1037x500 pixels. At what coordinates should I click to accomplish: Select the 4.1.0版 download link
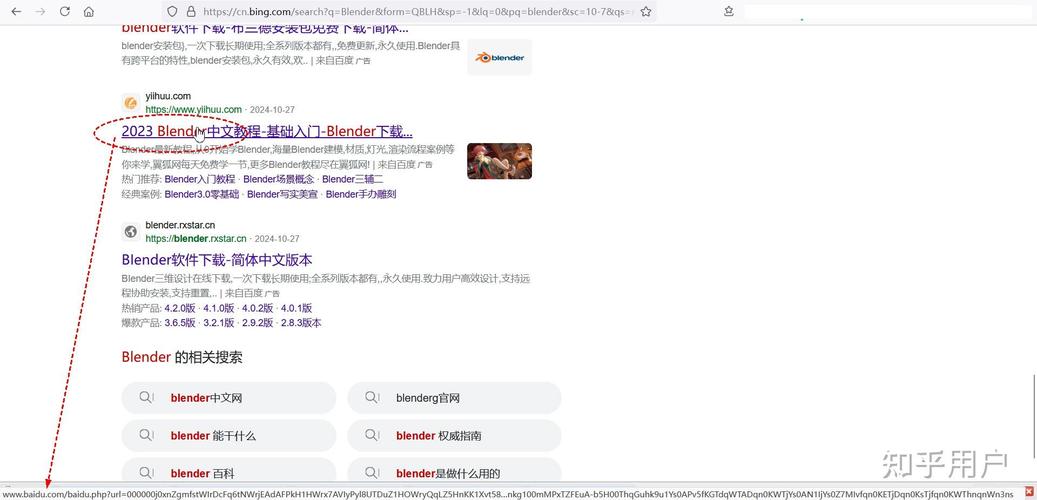pyautogui.click(x=219, y=308)
